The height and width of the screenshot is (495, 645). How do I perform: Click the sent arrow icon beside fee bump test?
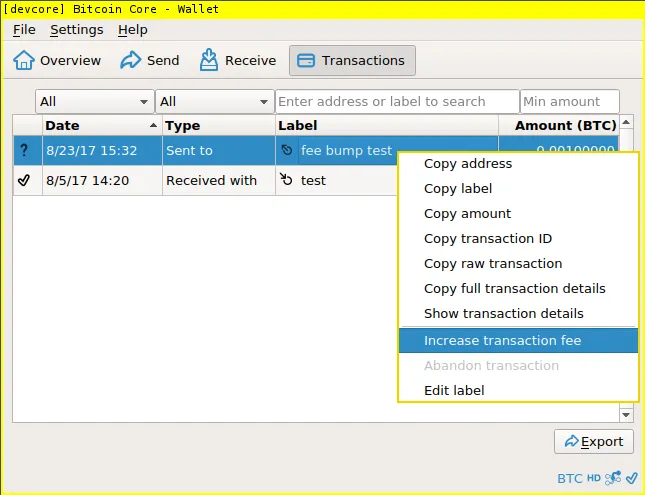287,150
